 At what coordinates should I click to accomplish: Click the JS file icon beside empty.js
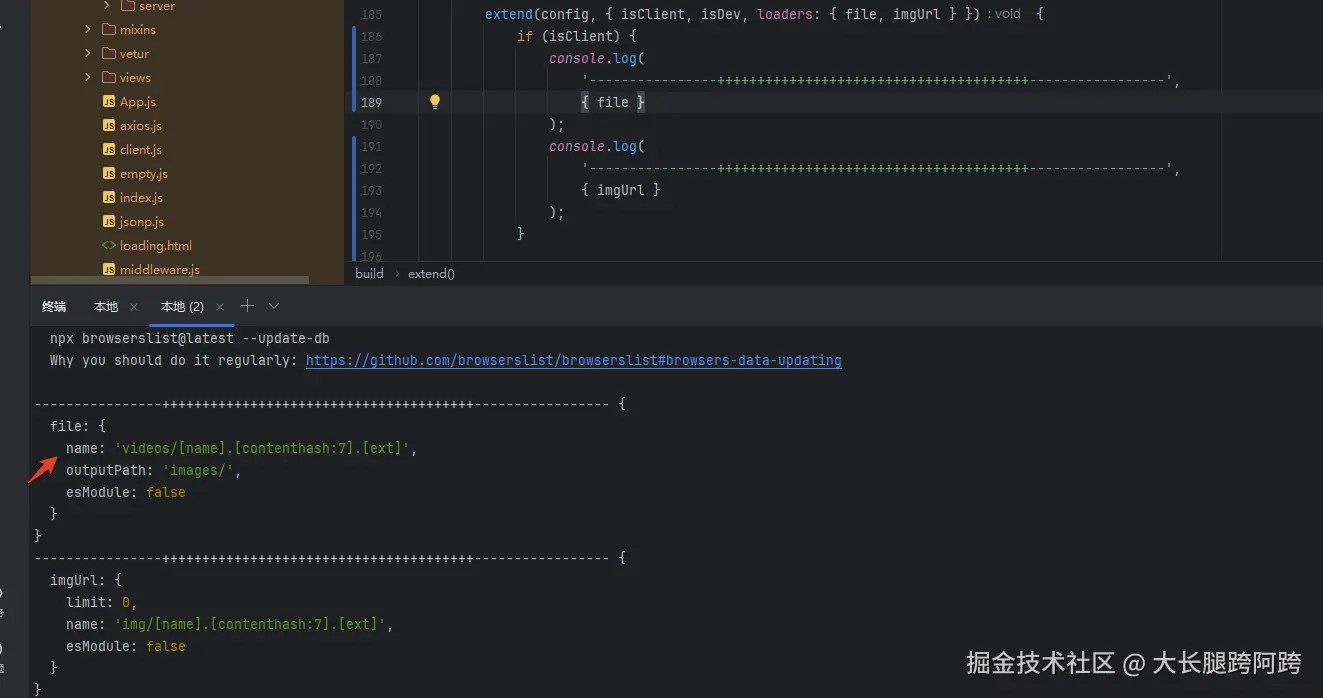109,174
